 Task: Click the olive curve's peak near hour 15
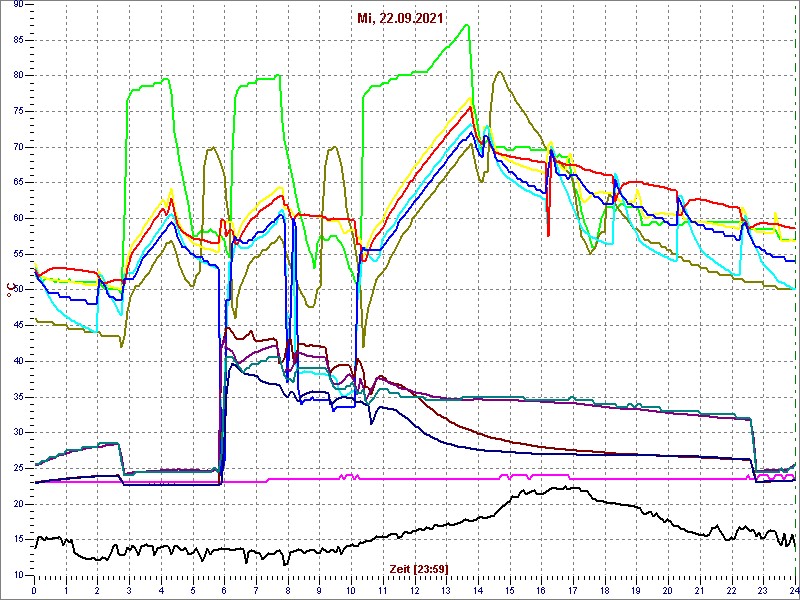pyautogui.click(x=499, y=72)
